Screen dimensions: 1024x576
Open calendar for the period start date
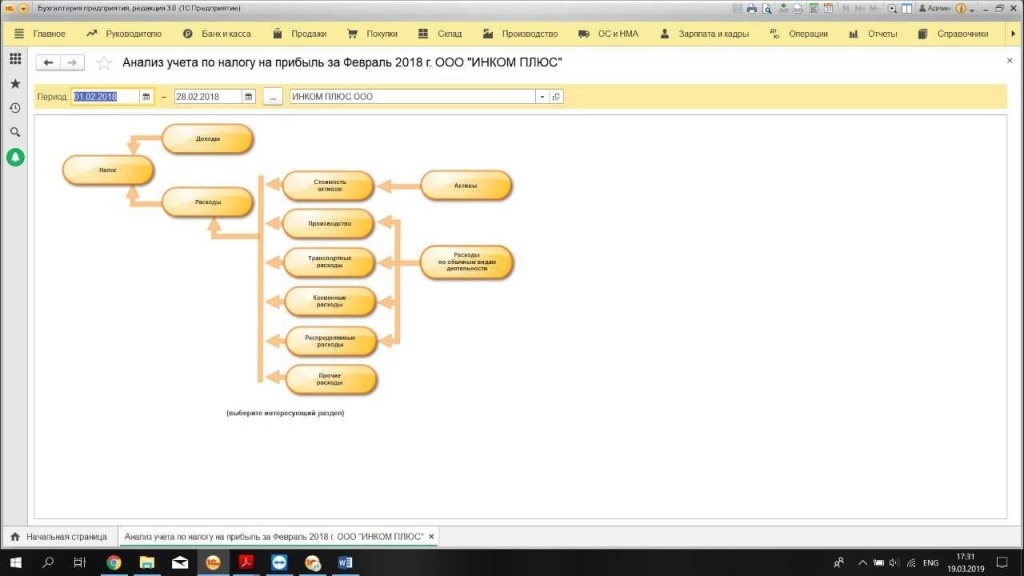[146, 97]
